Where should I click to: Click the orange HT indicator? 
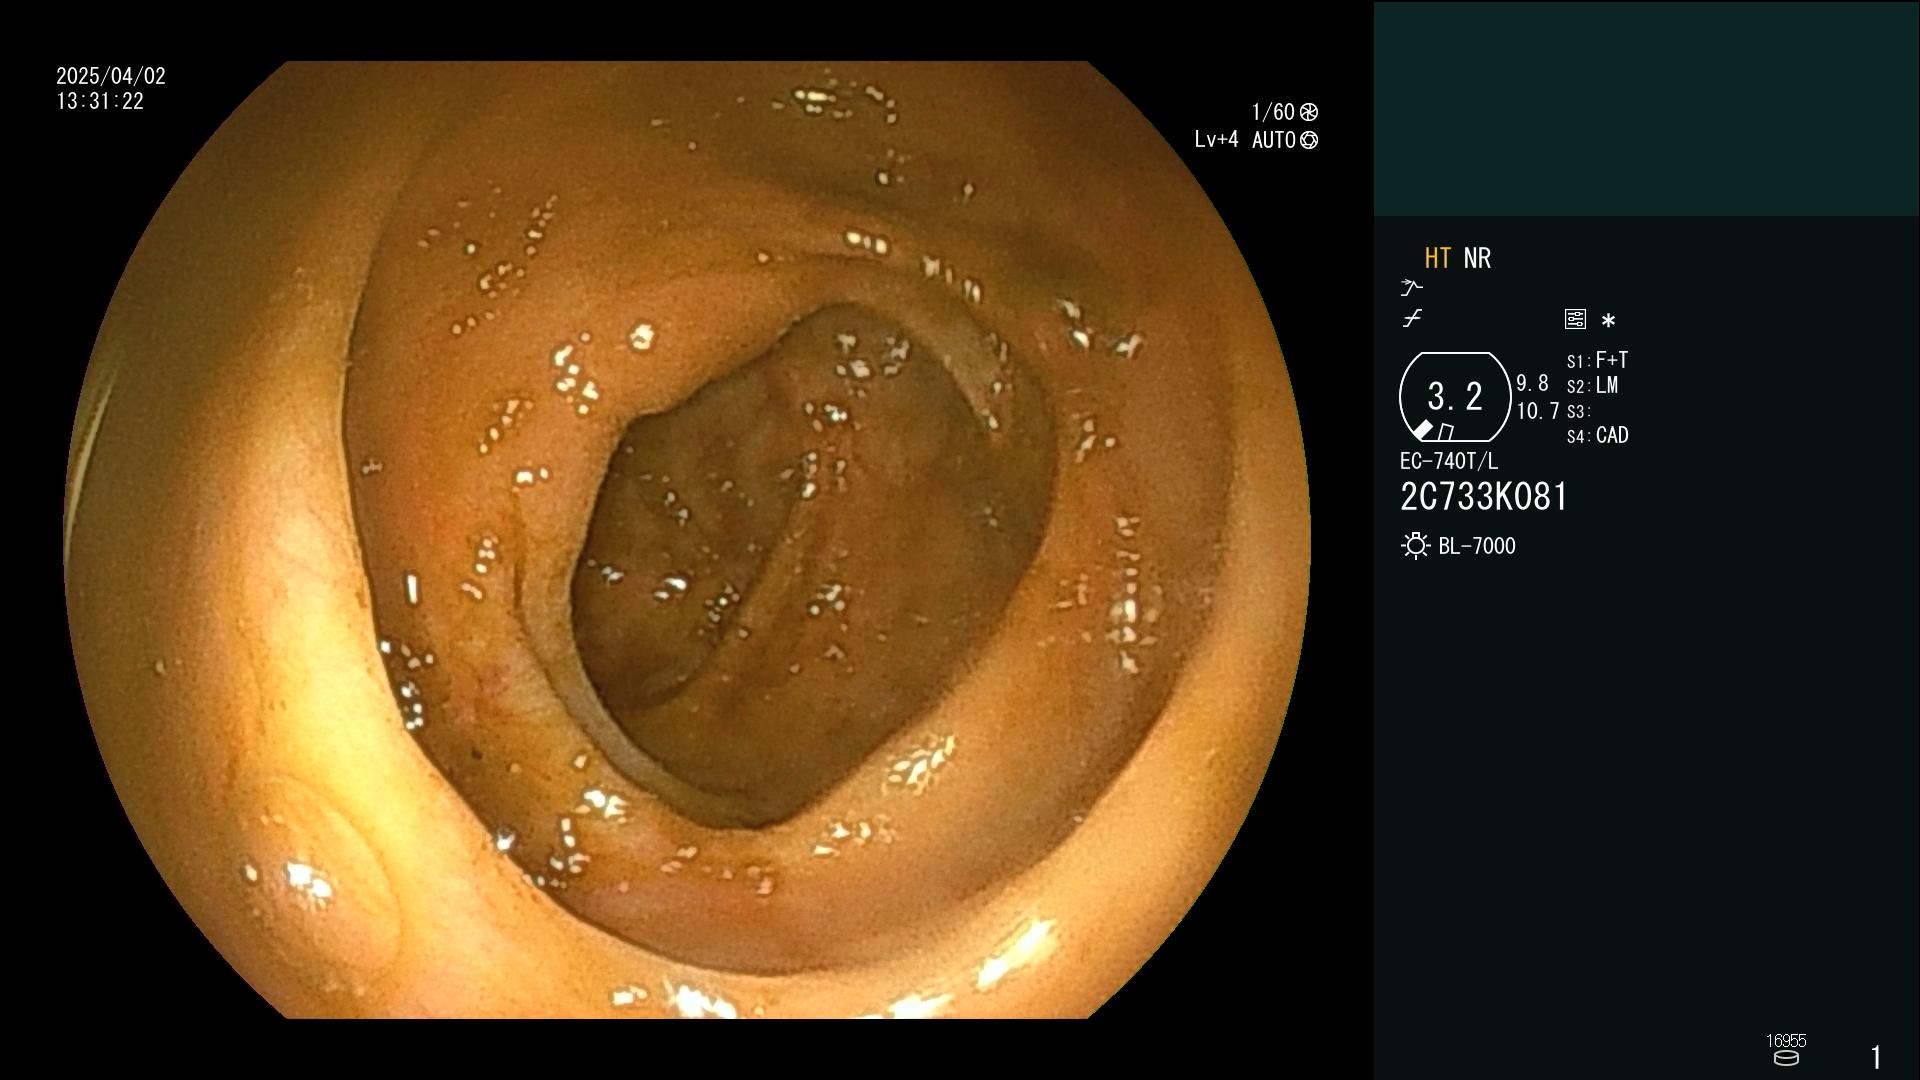1437,258
